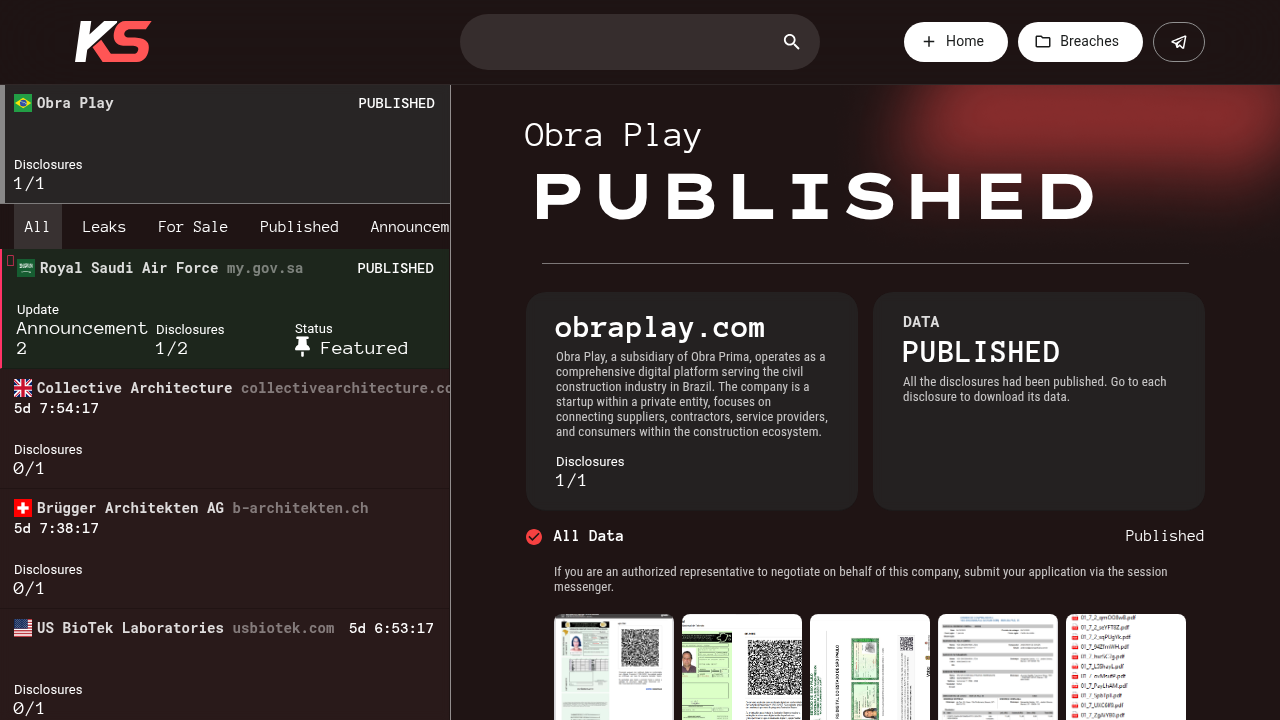The height and width of the screenshot is (720, 1280).
Task: Open the third rotated ID card thumbnail
Action: [870, 667]
